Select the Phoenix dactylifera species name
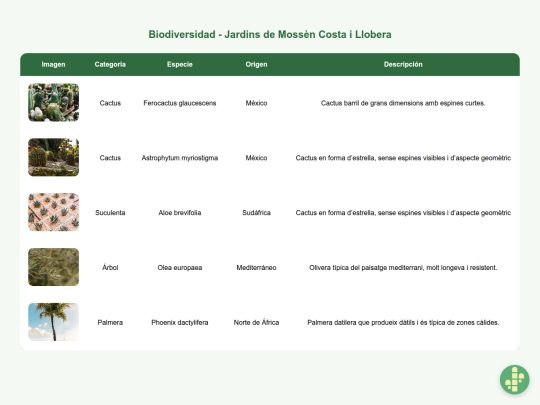Viewport: 540px width, 405px height. pyautogui.click(x=180, y=322)
